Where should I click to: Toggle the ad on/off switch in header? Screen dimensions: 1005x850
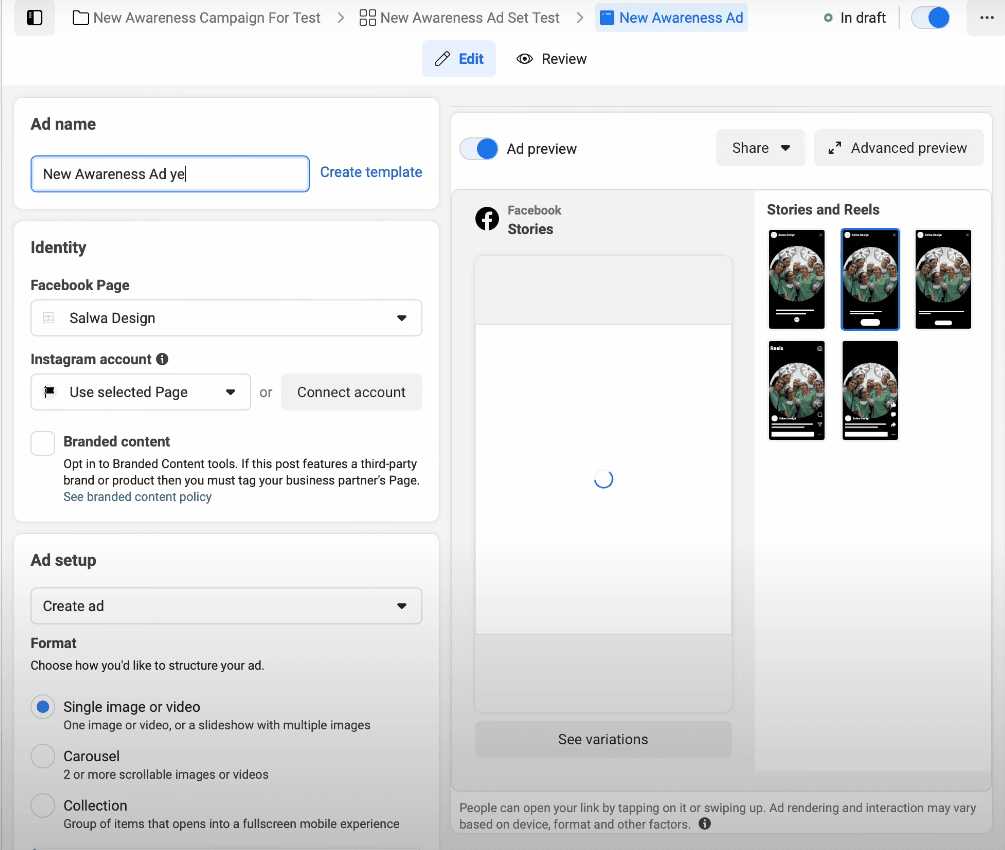click(x=930, y=18)
